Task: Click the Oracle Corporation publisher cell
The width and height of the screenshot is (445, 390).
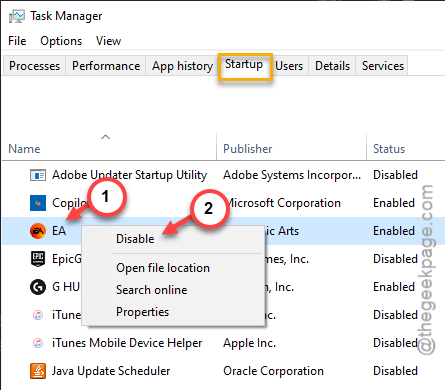Action: point(273,371)
